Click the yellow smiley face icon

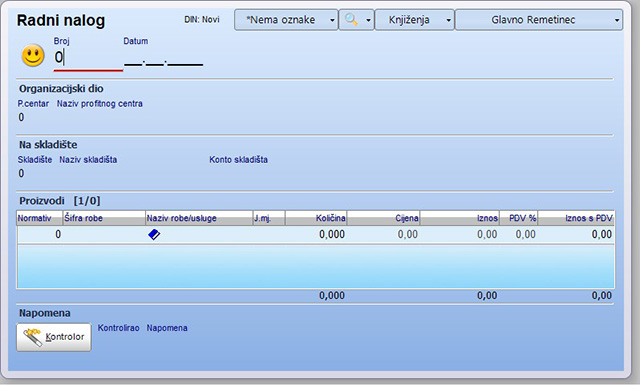[x=33, y=56]
